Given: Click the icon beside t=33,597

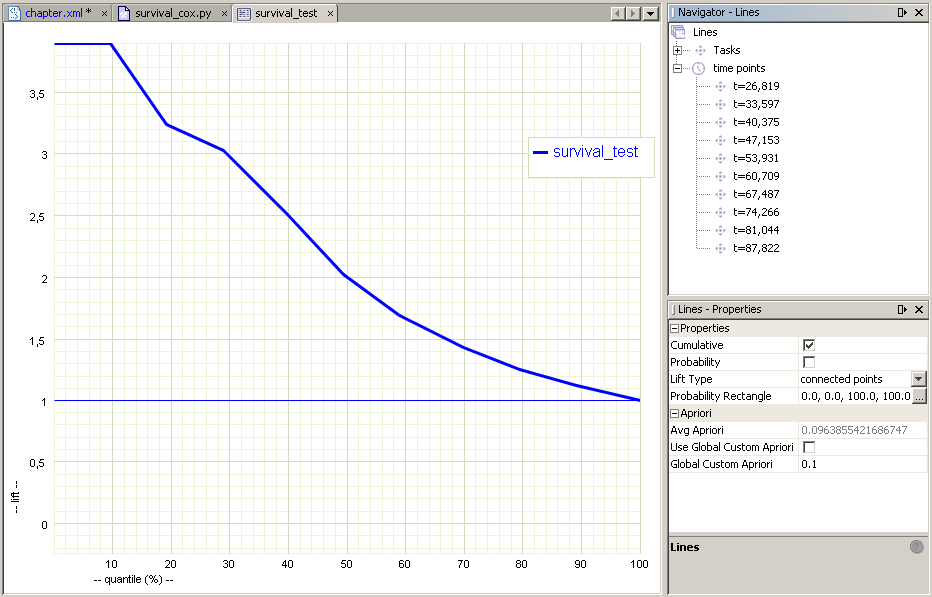Looking at the screenshot, I should (x=720, y=104).
